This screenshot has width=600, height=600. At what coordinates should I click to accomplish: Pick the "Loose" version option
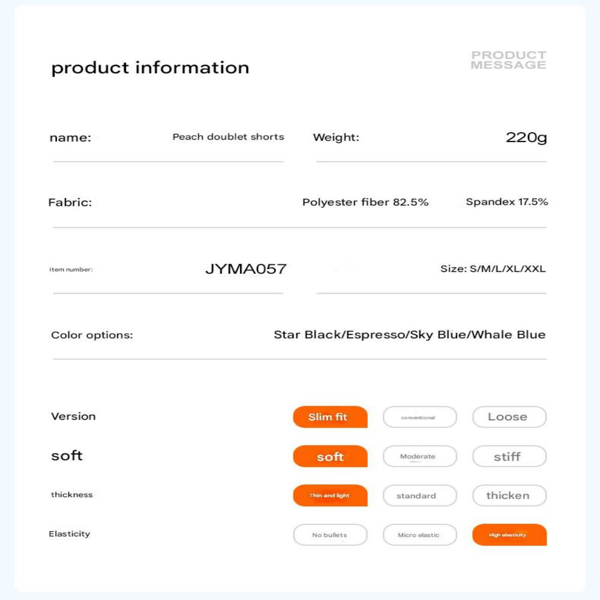click(x=509, y=417)
